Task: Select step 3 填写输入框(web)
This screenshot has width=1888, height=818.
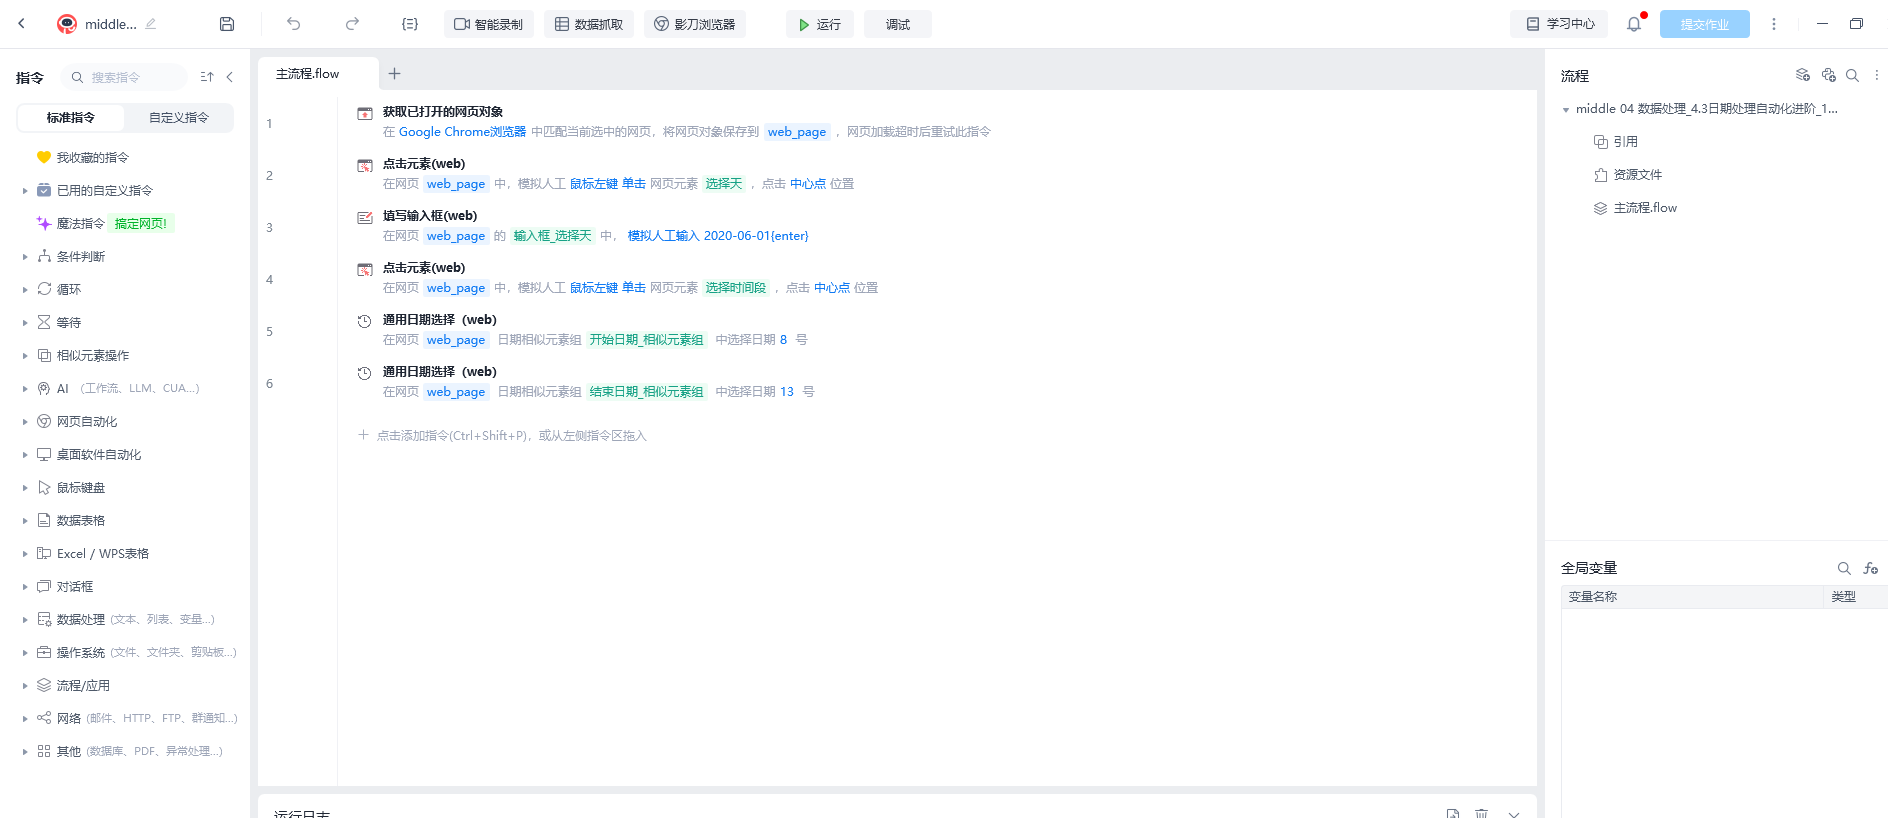Action: pyautogui.click(x=430, y=216)
